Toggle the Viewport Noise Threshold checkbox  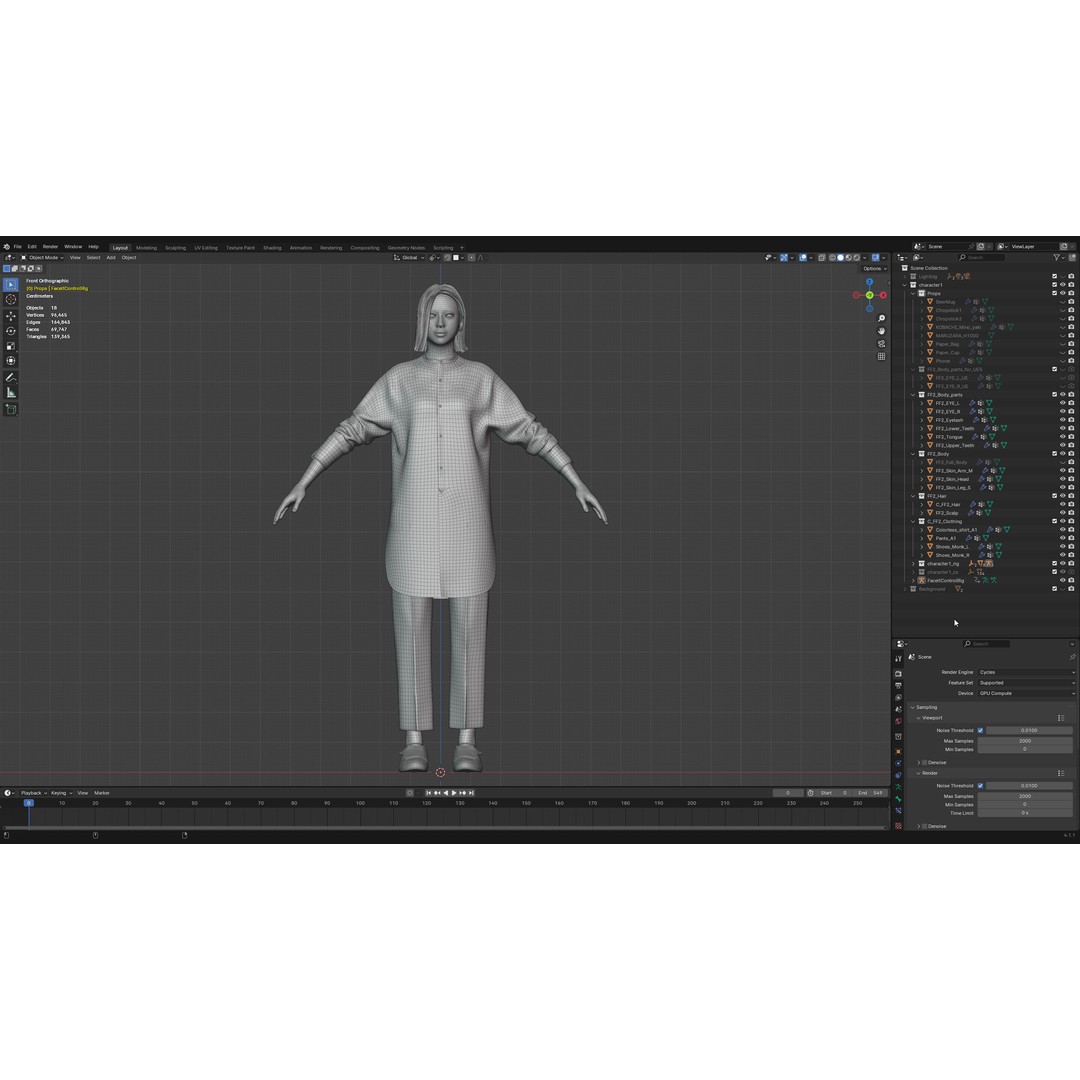[x=980, y=730]
